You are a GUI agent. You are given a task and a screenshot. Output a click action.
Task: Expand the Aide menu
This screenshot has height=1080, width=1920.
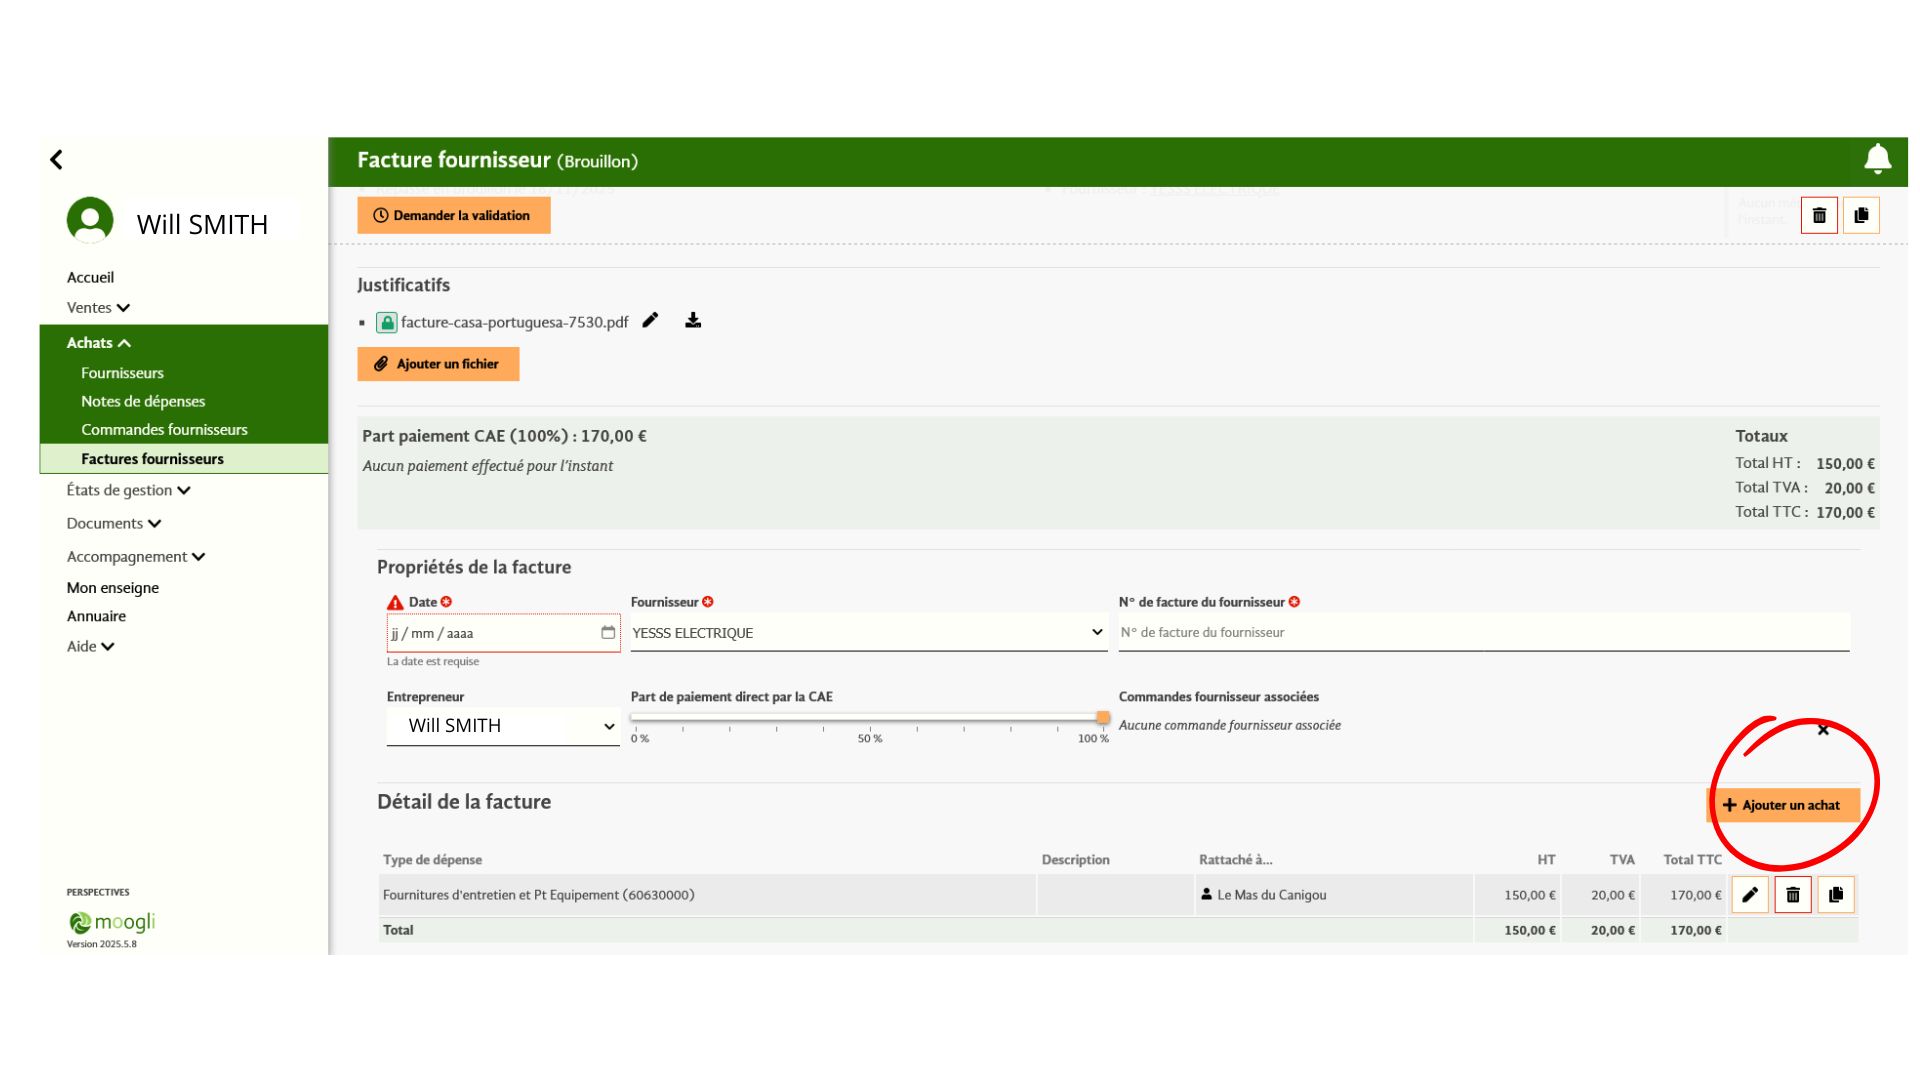coord(90,646)
